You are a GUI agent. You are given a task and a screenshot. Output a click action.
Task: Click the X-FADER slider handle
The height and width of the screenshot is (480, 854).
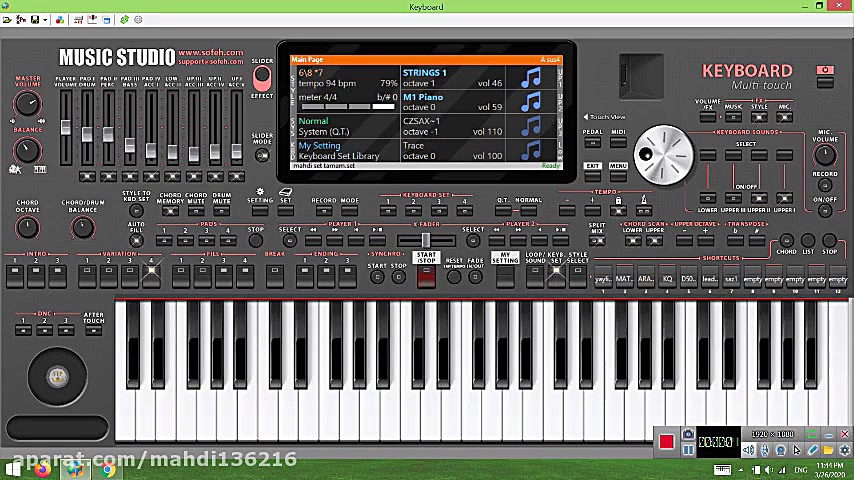coord(426,240)
